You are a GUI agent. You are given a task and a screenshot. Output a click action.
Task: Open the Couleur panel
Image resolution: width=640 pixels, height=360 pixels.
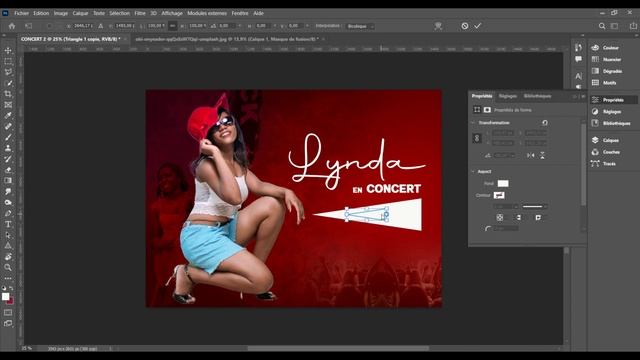606,48
